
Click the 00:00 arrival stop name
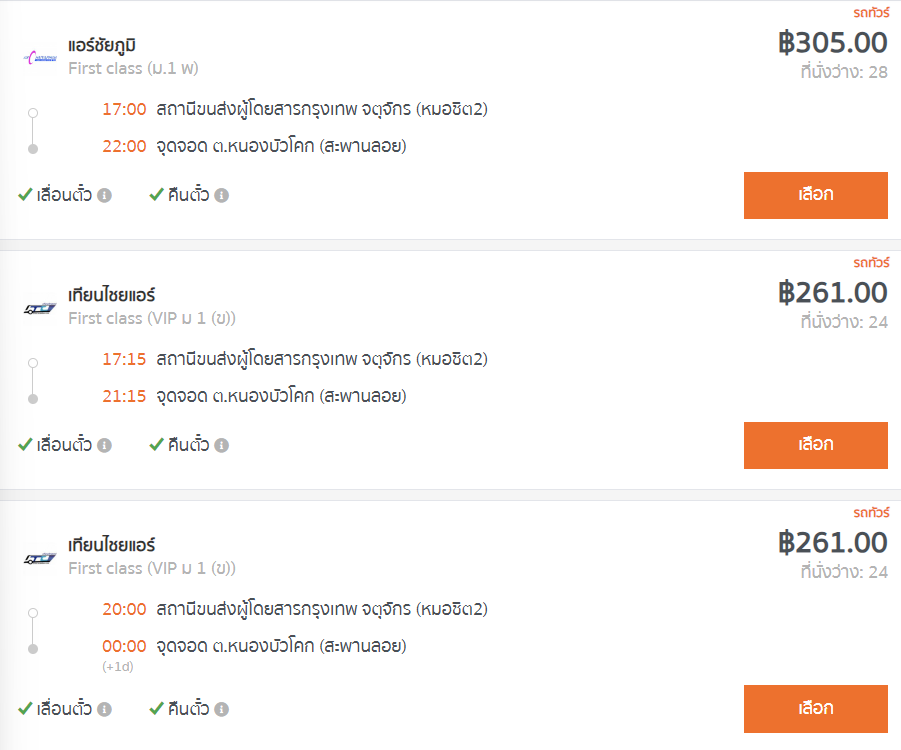[281, 646]
